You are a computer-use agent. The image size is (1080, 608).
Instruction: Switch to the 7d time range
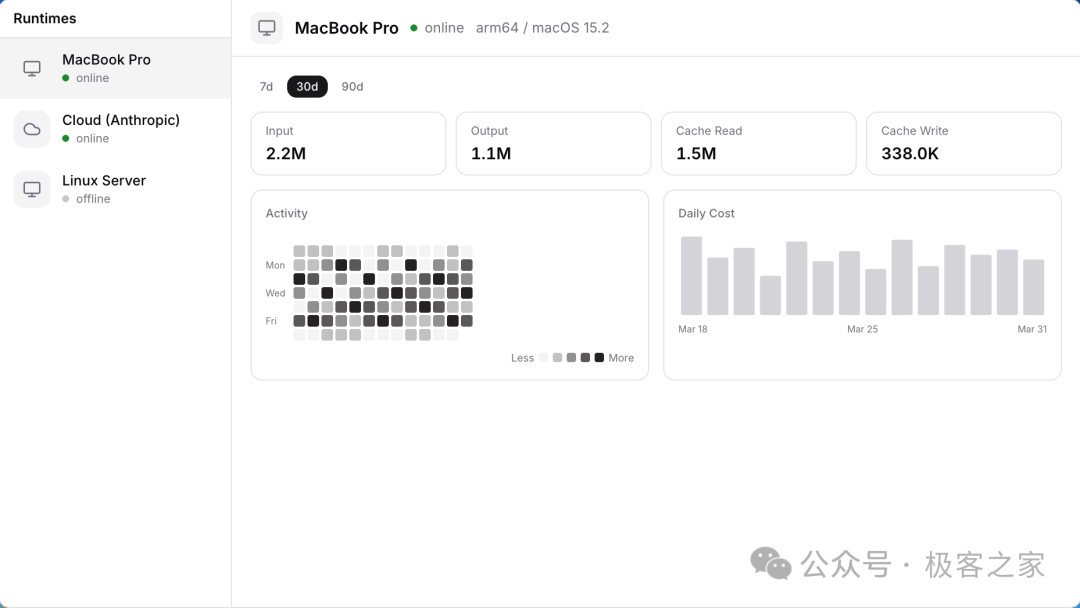pos(266,87)
